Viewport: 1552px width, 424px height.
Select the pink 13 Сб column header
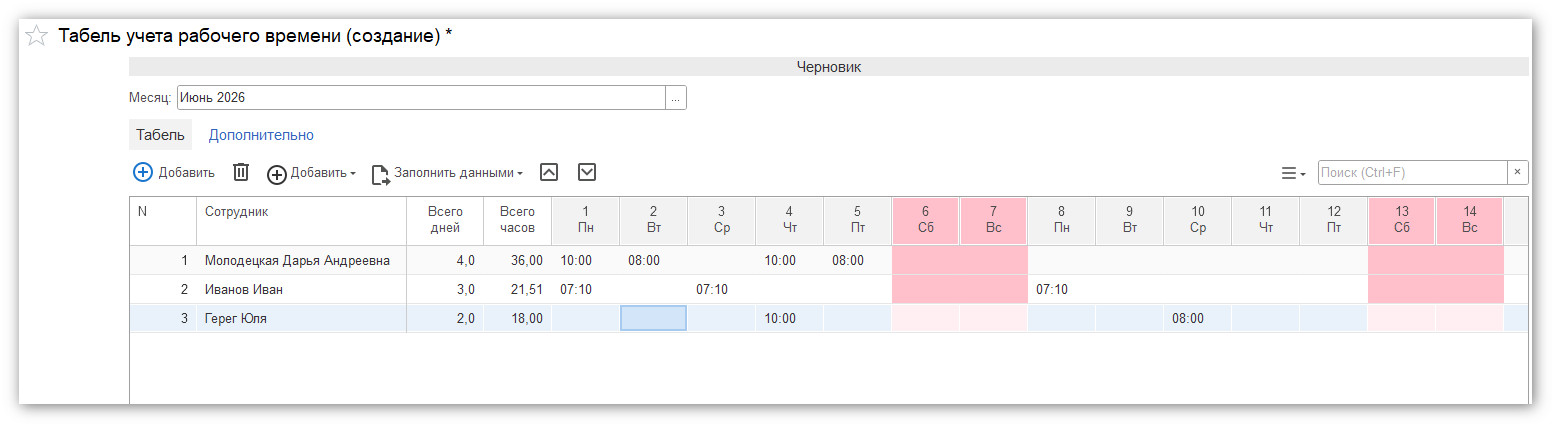[x=1401, y=221]
